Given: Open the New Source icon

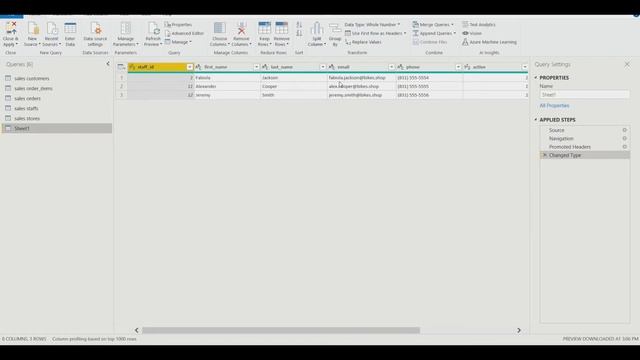Looking at the screenshot, I should (33, 28).
